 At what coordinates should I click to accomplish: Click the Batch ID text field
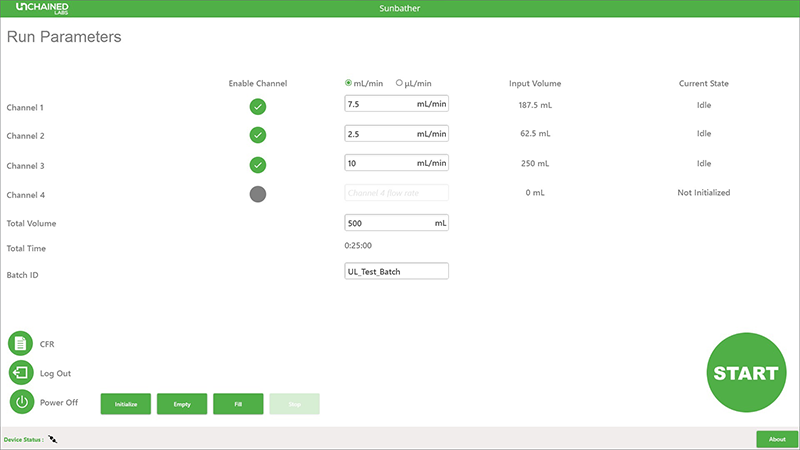pyautogui.click(x=396, y=271)
